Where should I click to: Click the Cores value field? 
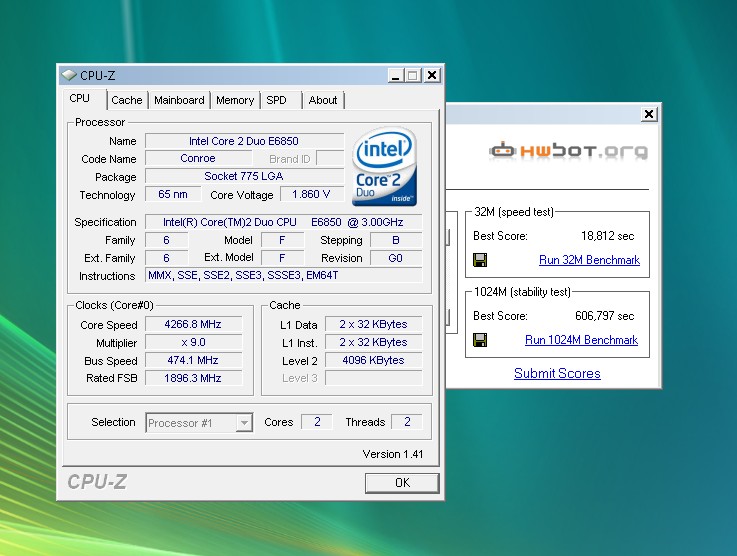coord(317,422)
